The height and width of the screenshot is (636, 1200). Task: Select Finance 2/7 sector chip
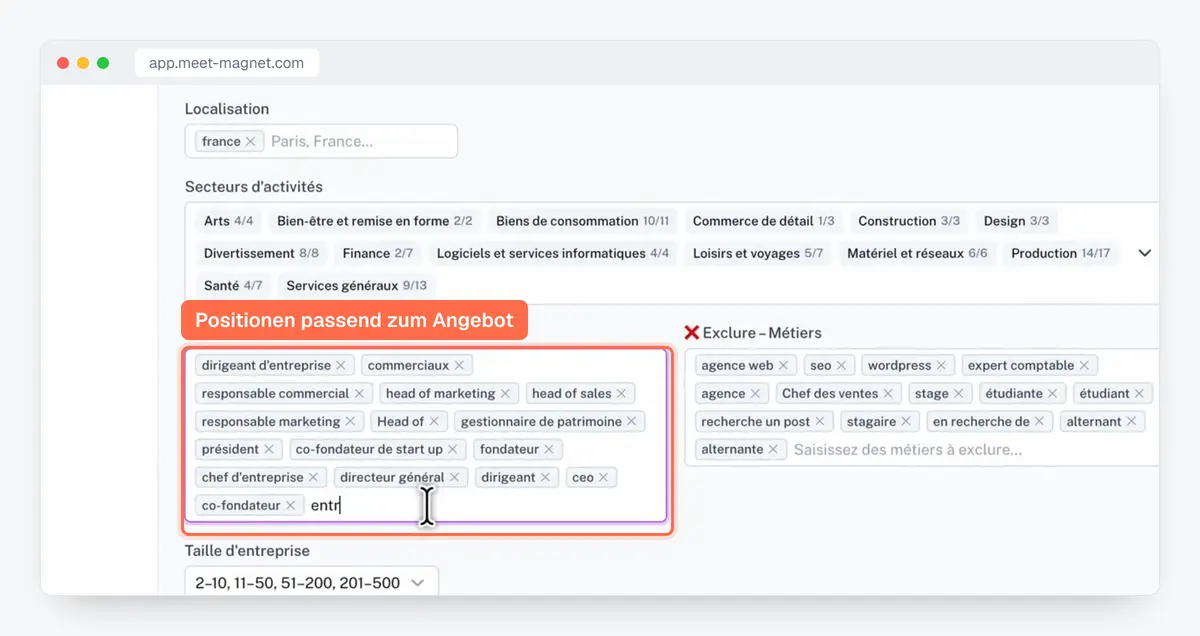pyautogui.click(x=377, y=253)
